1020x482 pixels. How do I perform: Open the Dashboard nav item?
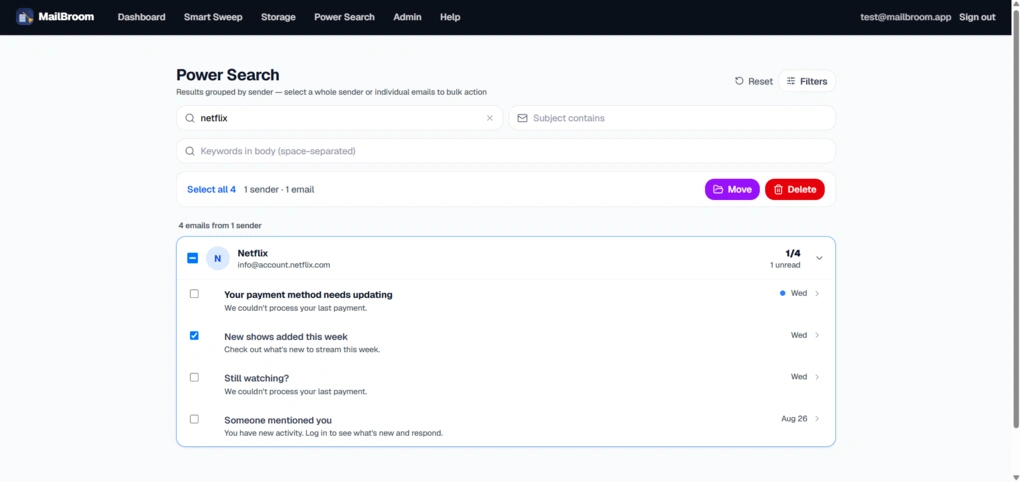point(141,17)
